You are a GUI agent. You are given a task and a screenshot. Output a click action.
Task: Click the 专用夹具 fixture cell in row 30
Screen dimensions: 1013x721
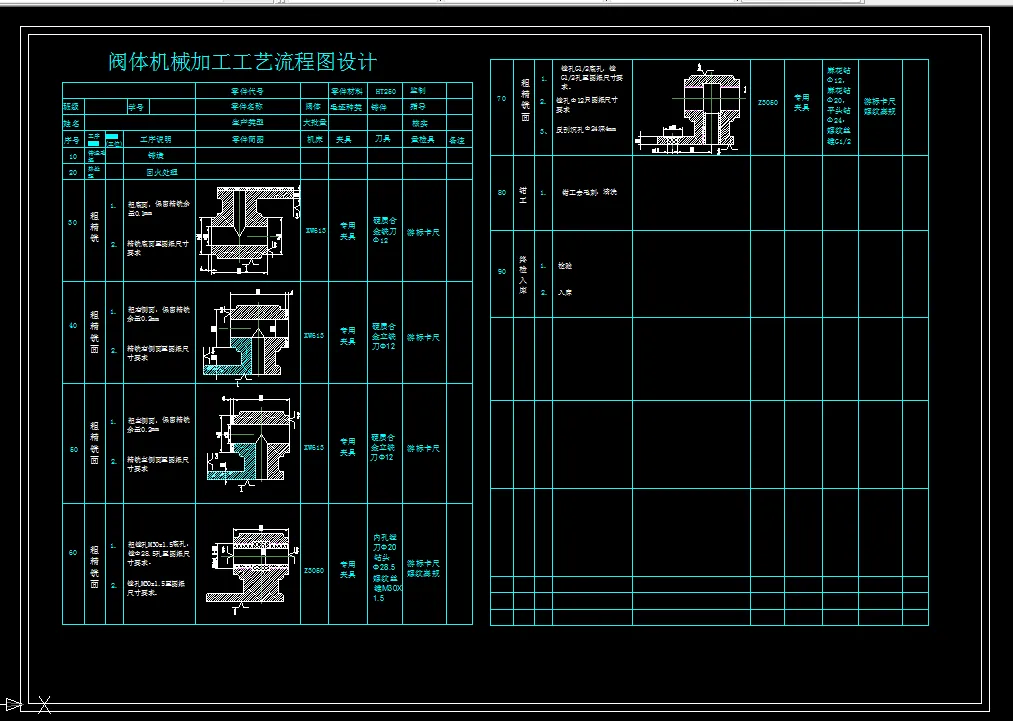click(348, 231)
